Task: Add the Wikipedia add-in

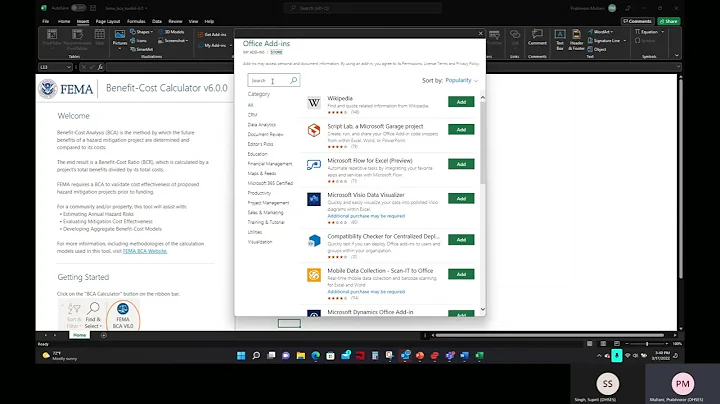Action: 461,102
